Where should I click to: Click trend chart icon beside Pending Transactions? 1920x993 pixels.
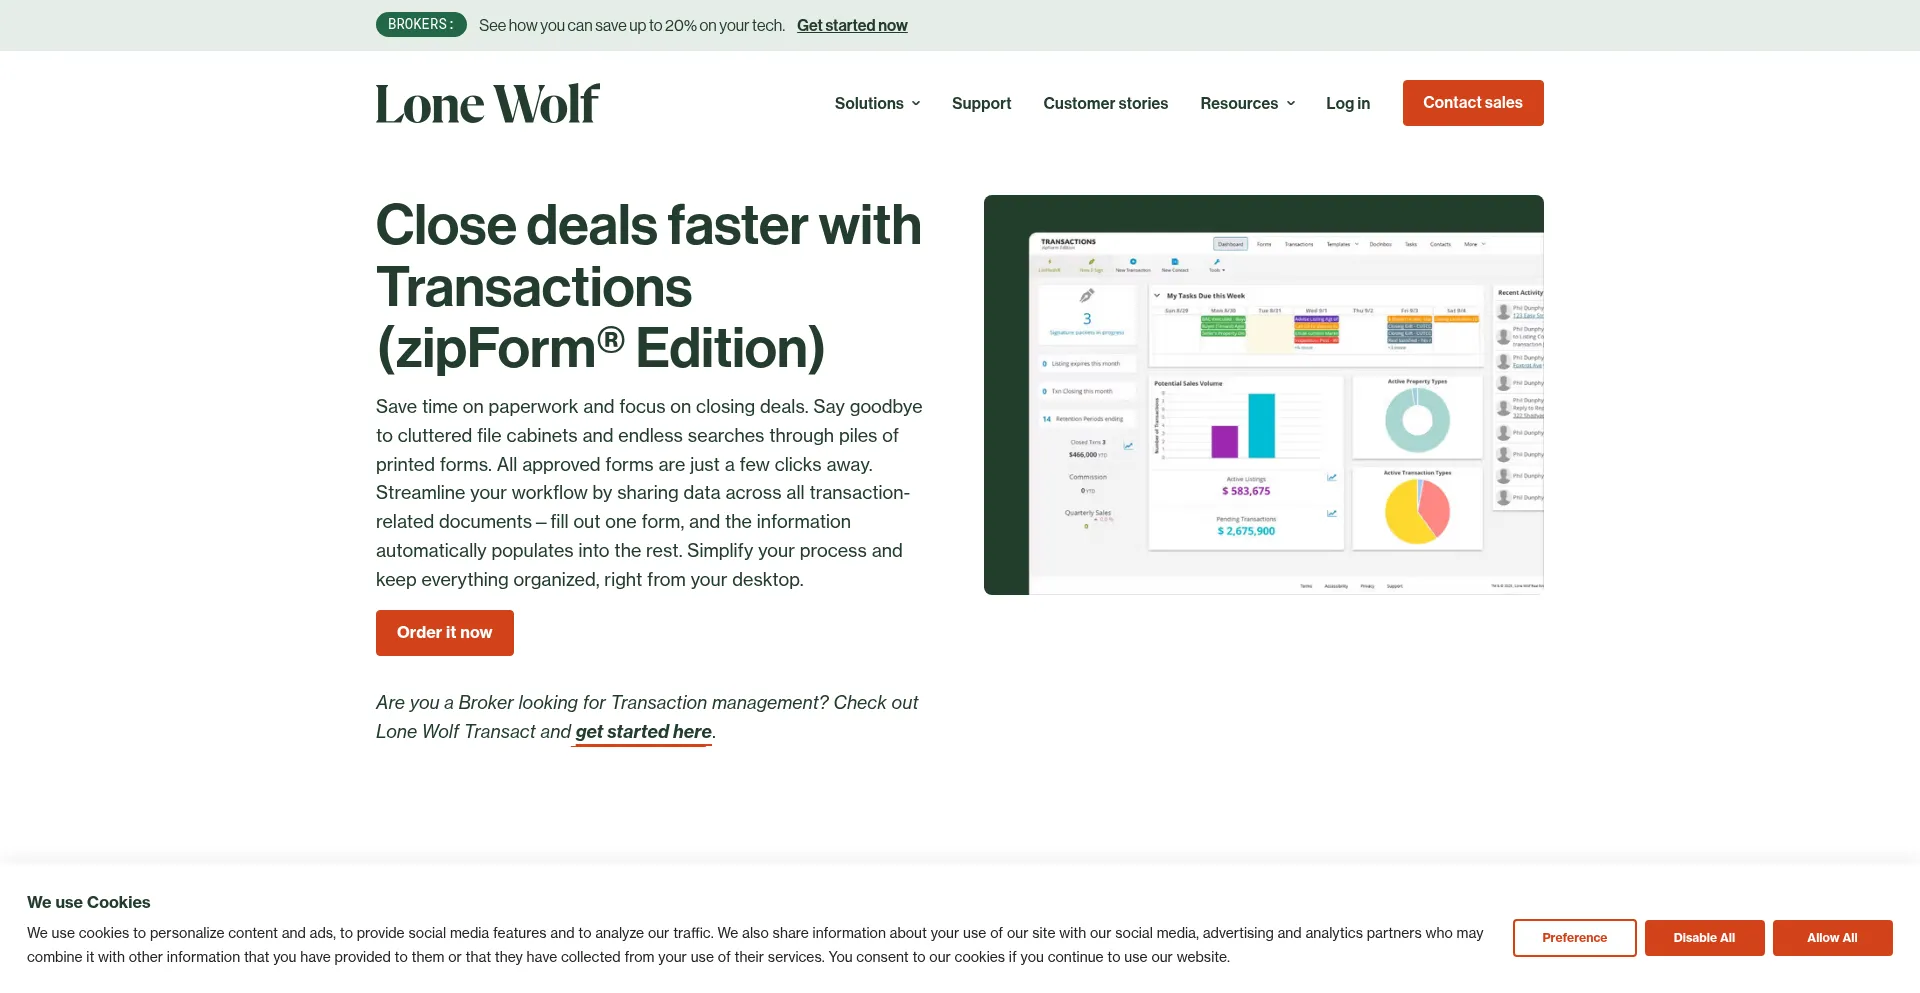point(1332,514)
